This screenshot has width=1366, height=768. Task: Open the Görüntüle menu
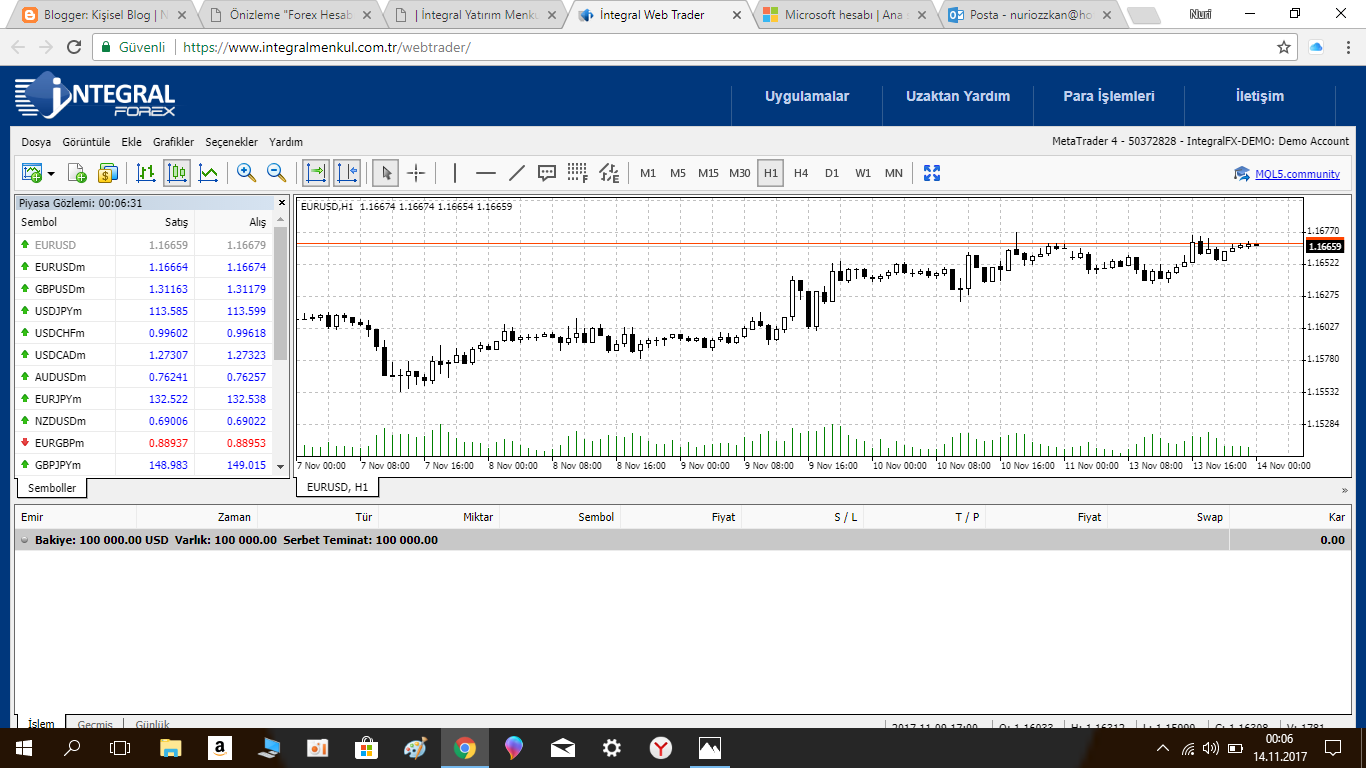[x=86, y=142]
